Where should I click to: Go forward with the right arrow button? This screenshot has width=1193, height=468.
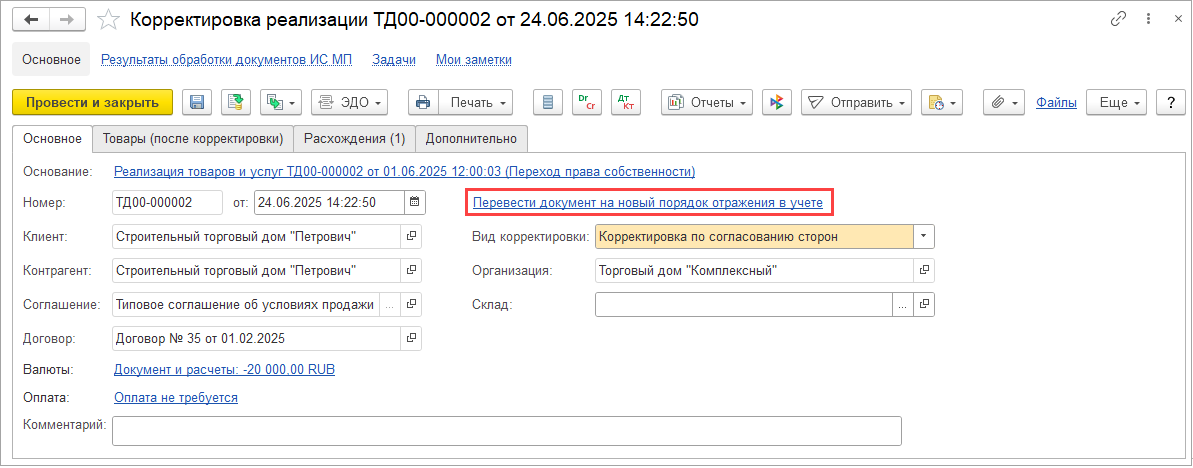point(67,21)
